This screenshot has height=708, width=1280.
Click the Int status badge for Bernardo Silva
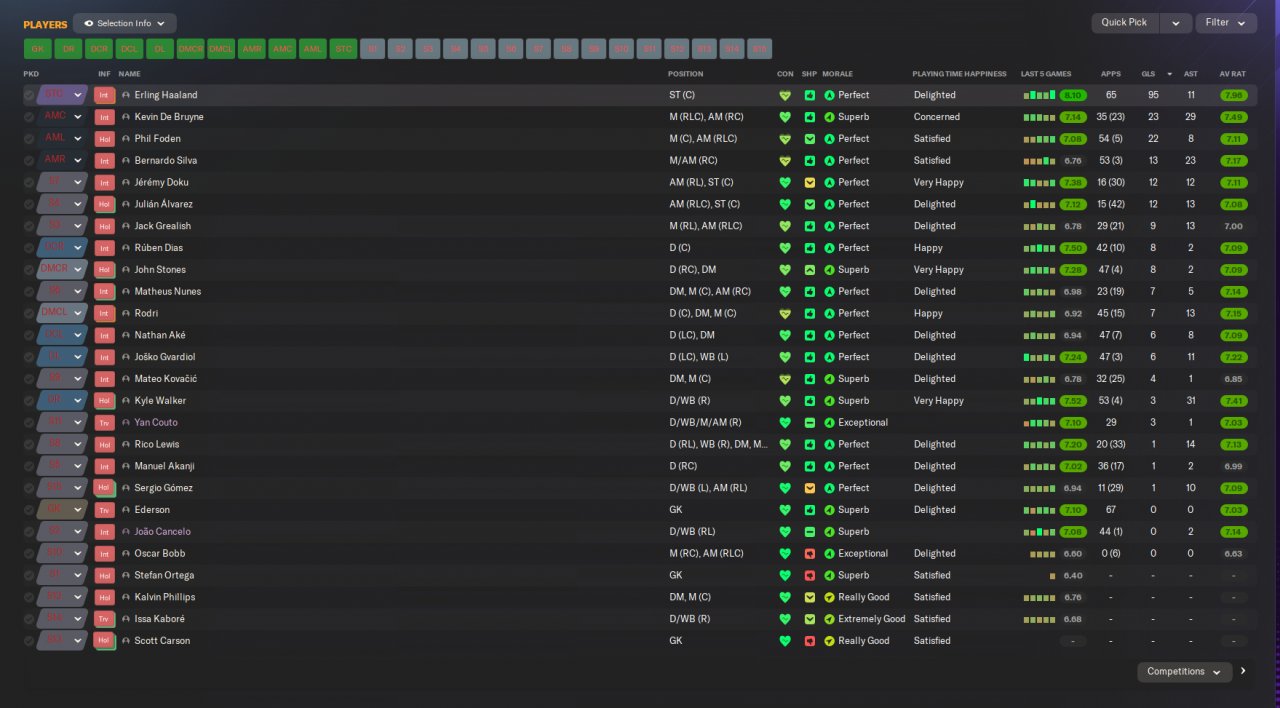click(x=105, y=161)
